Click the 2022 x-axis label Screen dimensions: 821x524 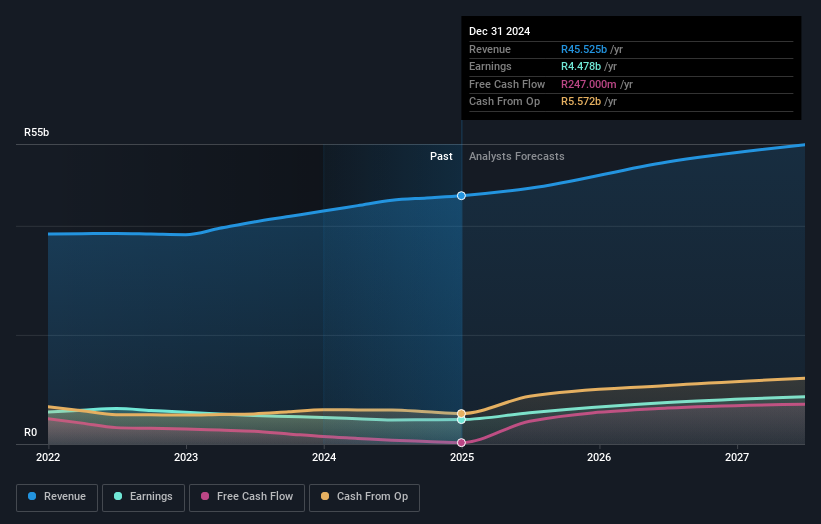[48, 458]
